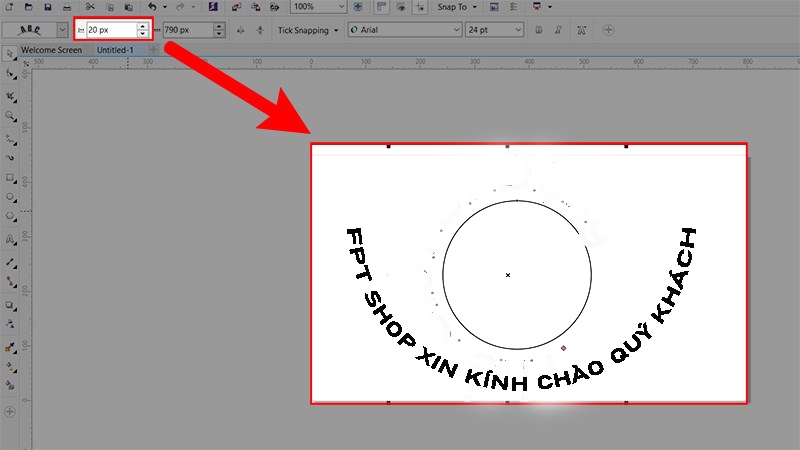Click the Copy icon
800x450 pixels.
pyautogui.click(x=110, y=7)
